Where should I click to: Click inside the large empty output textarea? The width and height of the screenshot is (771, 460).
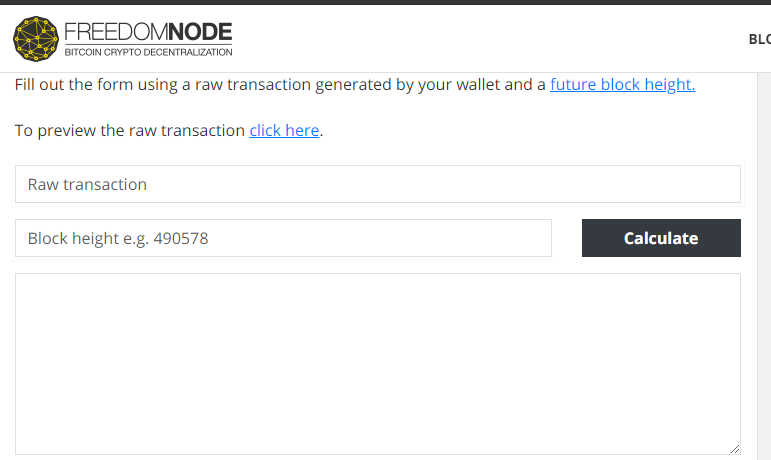click(x=378, y=364)
